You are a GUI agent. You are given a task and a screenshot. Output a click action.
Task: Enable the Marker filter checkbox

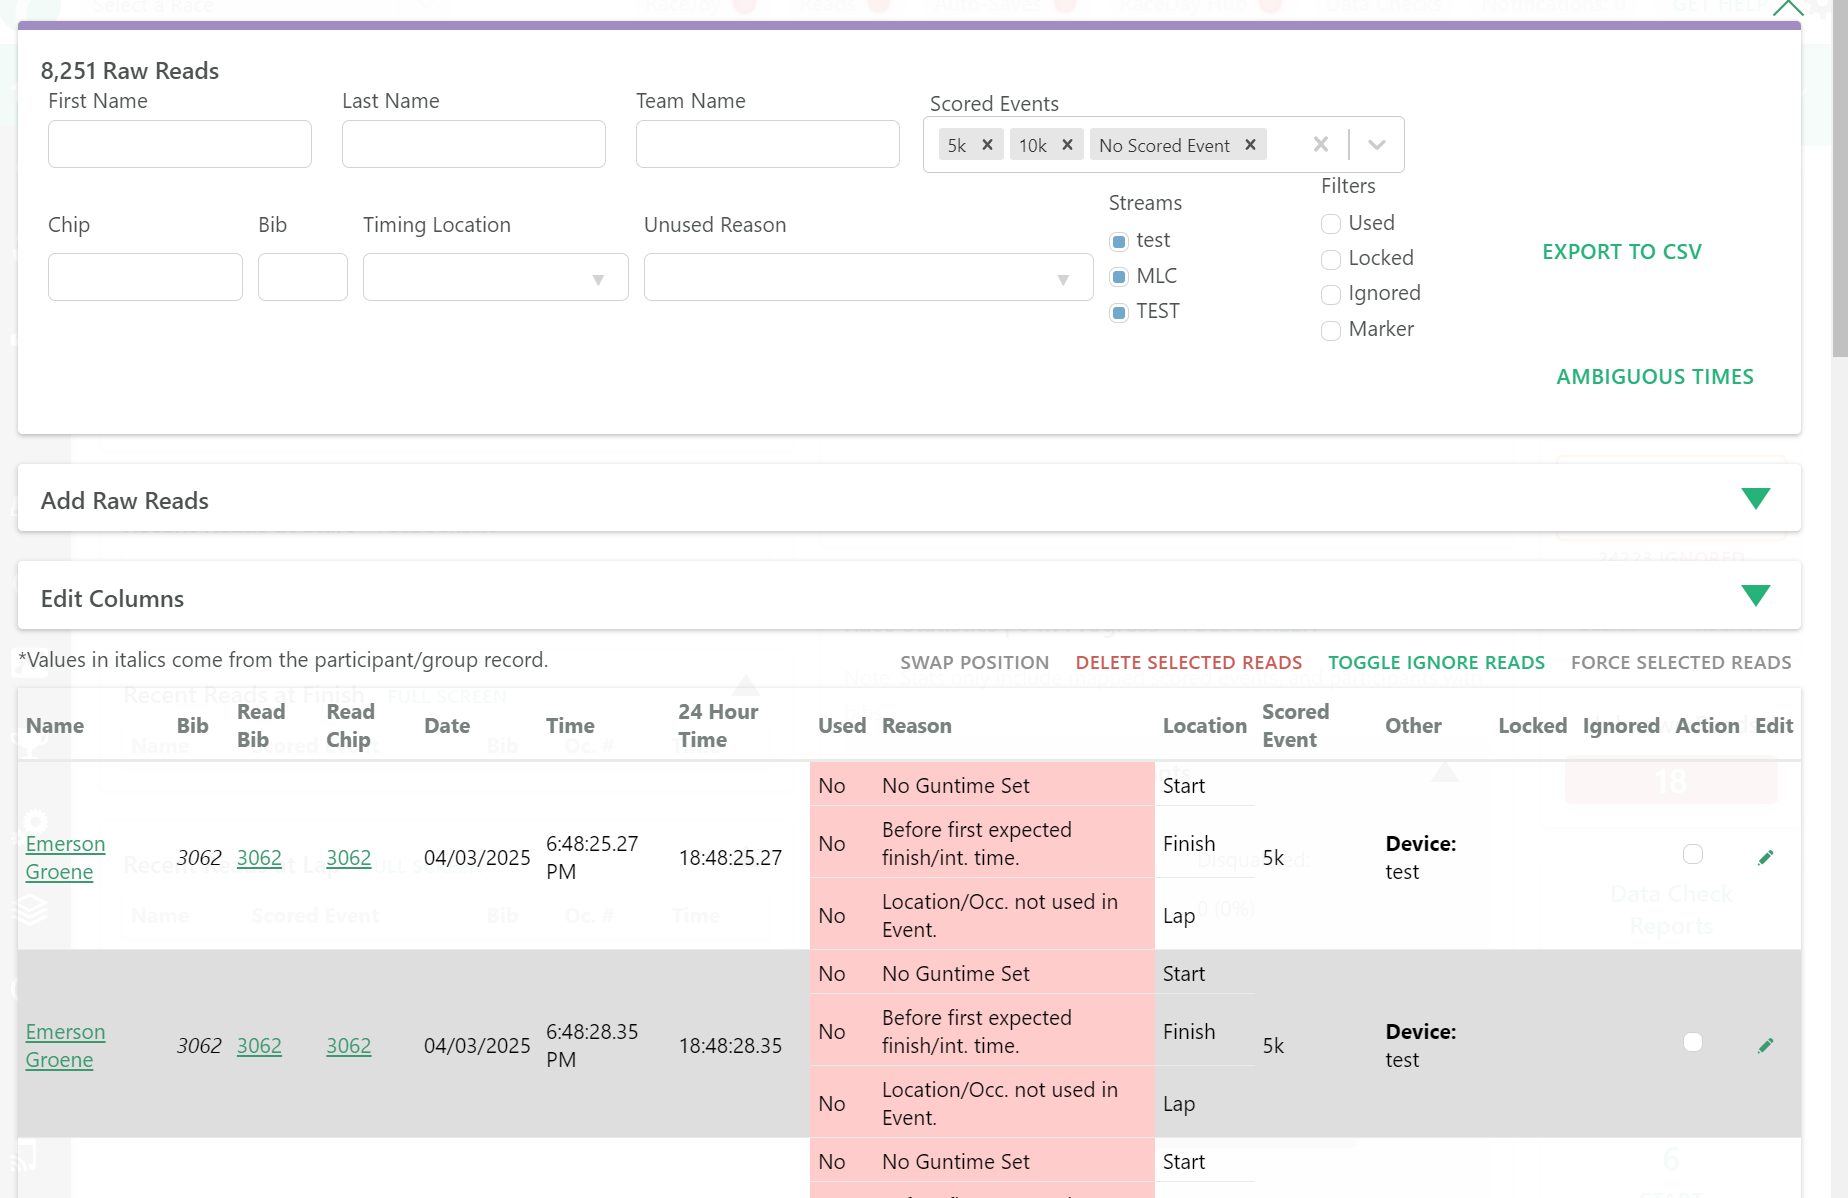coord(1331,330)
